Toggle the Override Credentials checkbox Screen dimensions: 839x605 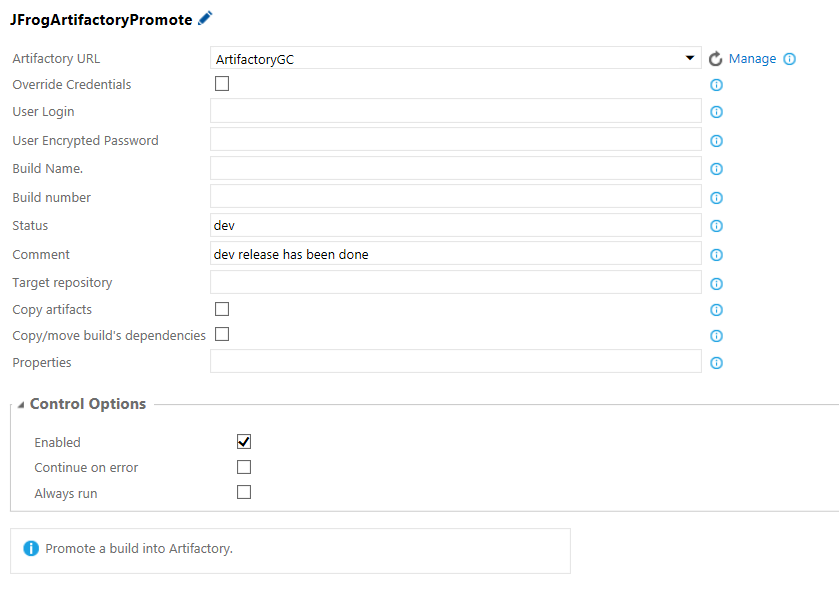pyautogui.click(x=222, y=83)
